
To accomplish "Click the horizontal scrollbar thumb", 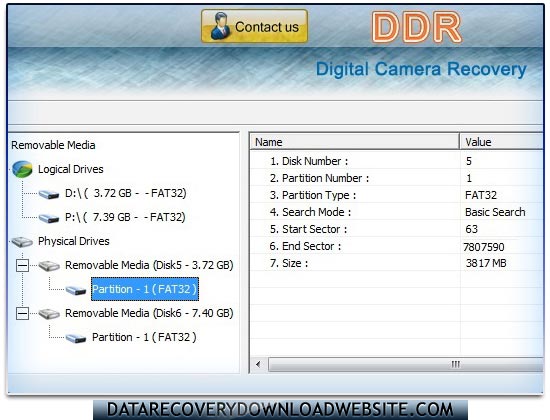I will click(x=406, y=364).
